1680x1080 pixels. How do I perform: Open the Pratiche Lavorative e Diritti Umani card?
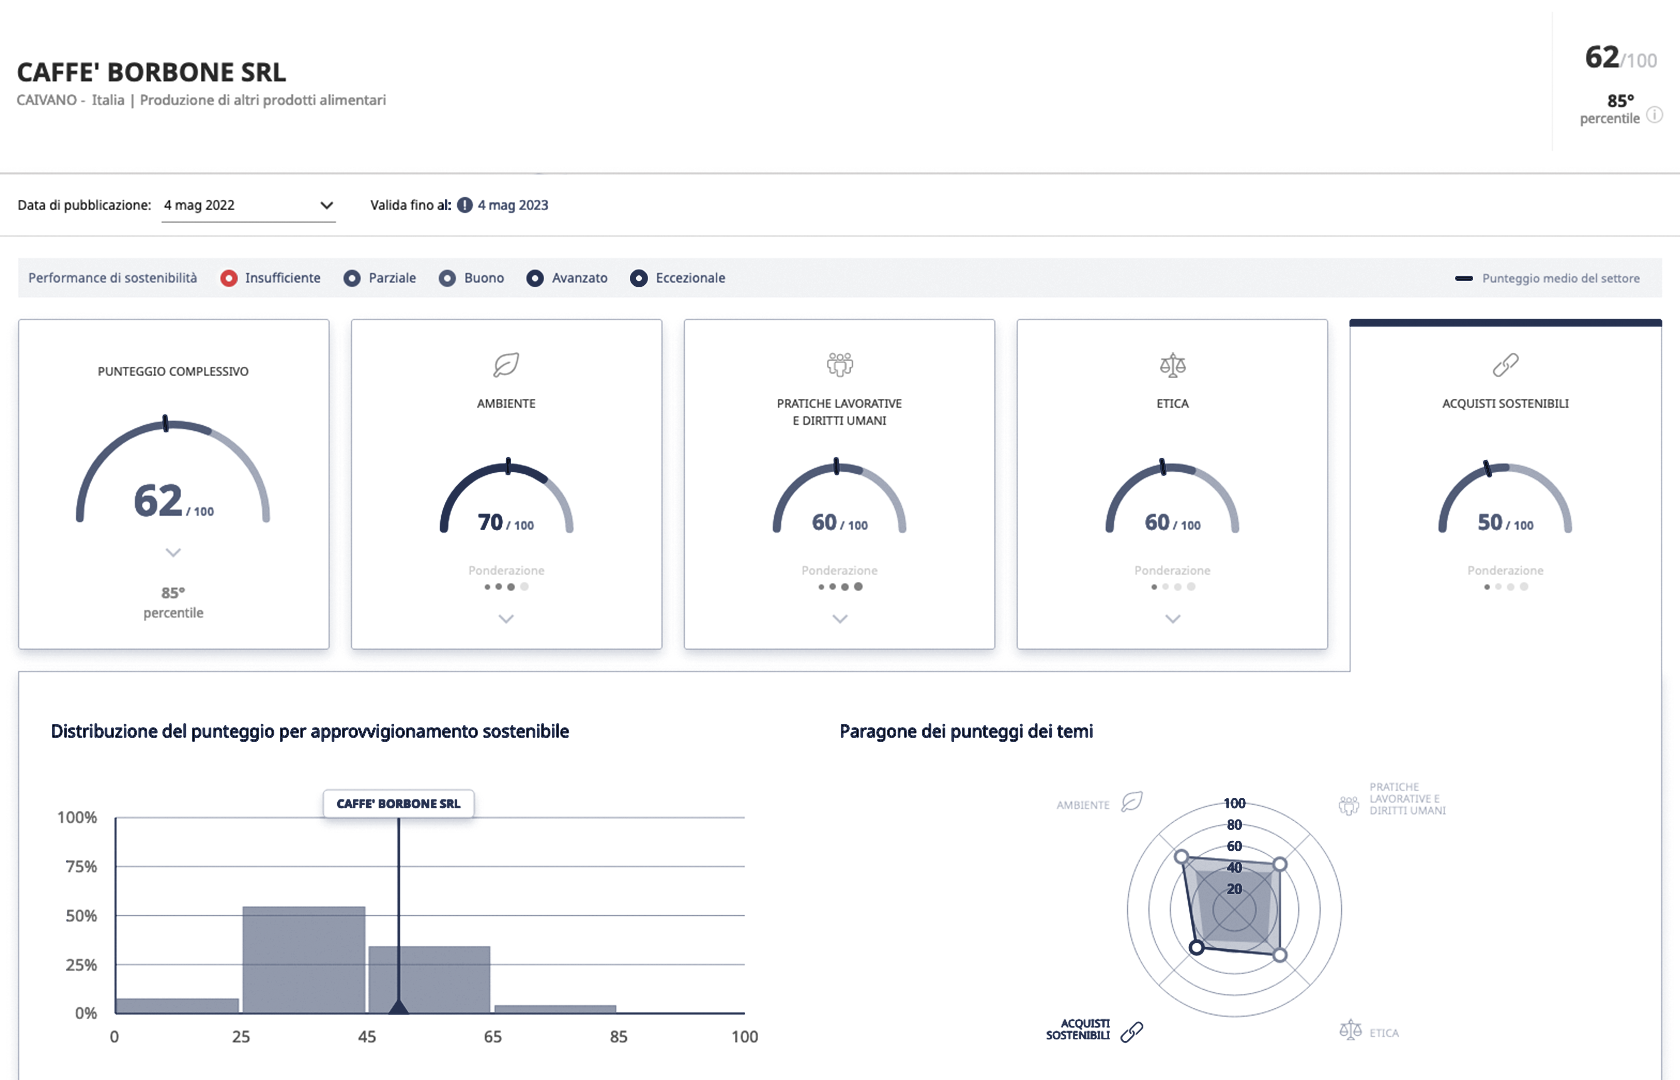[x=839, y=484]
